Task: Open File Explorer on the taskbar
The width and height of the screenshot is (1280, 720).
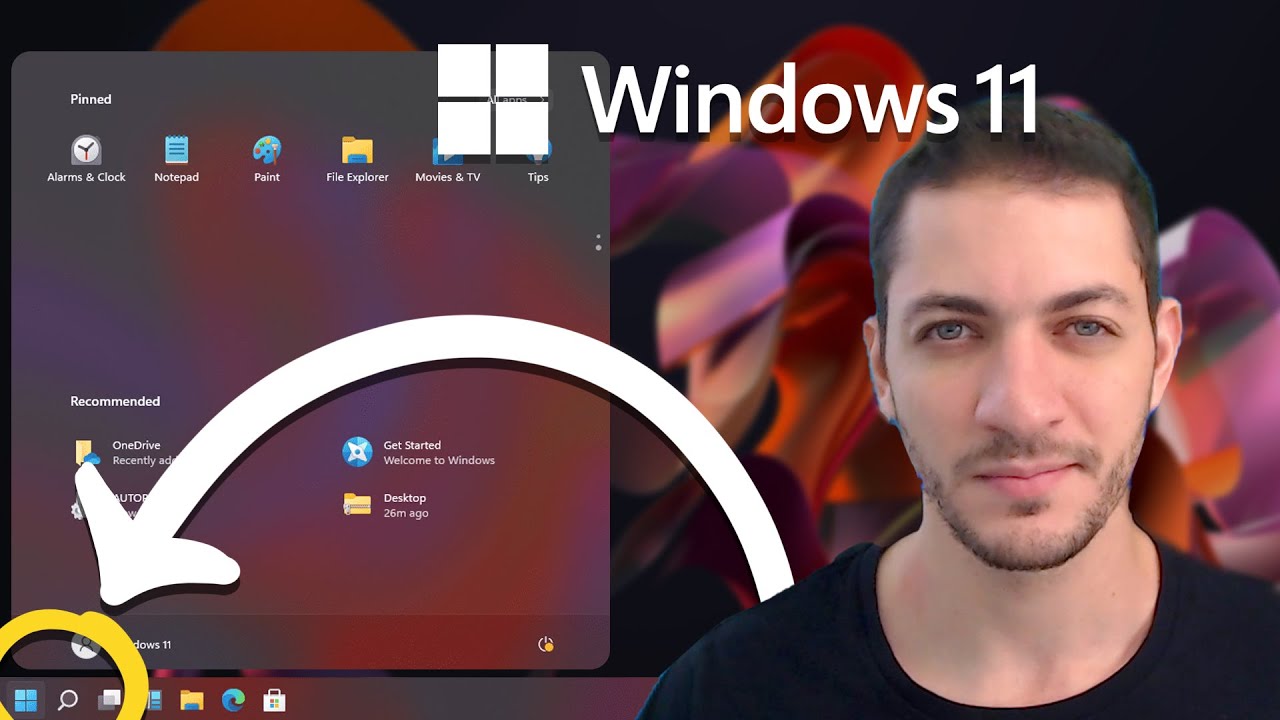Action: pos(191,700)
